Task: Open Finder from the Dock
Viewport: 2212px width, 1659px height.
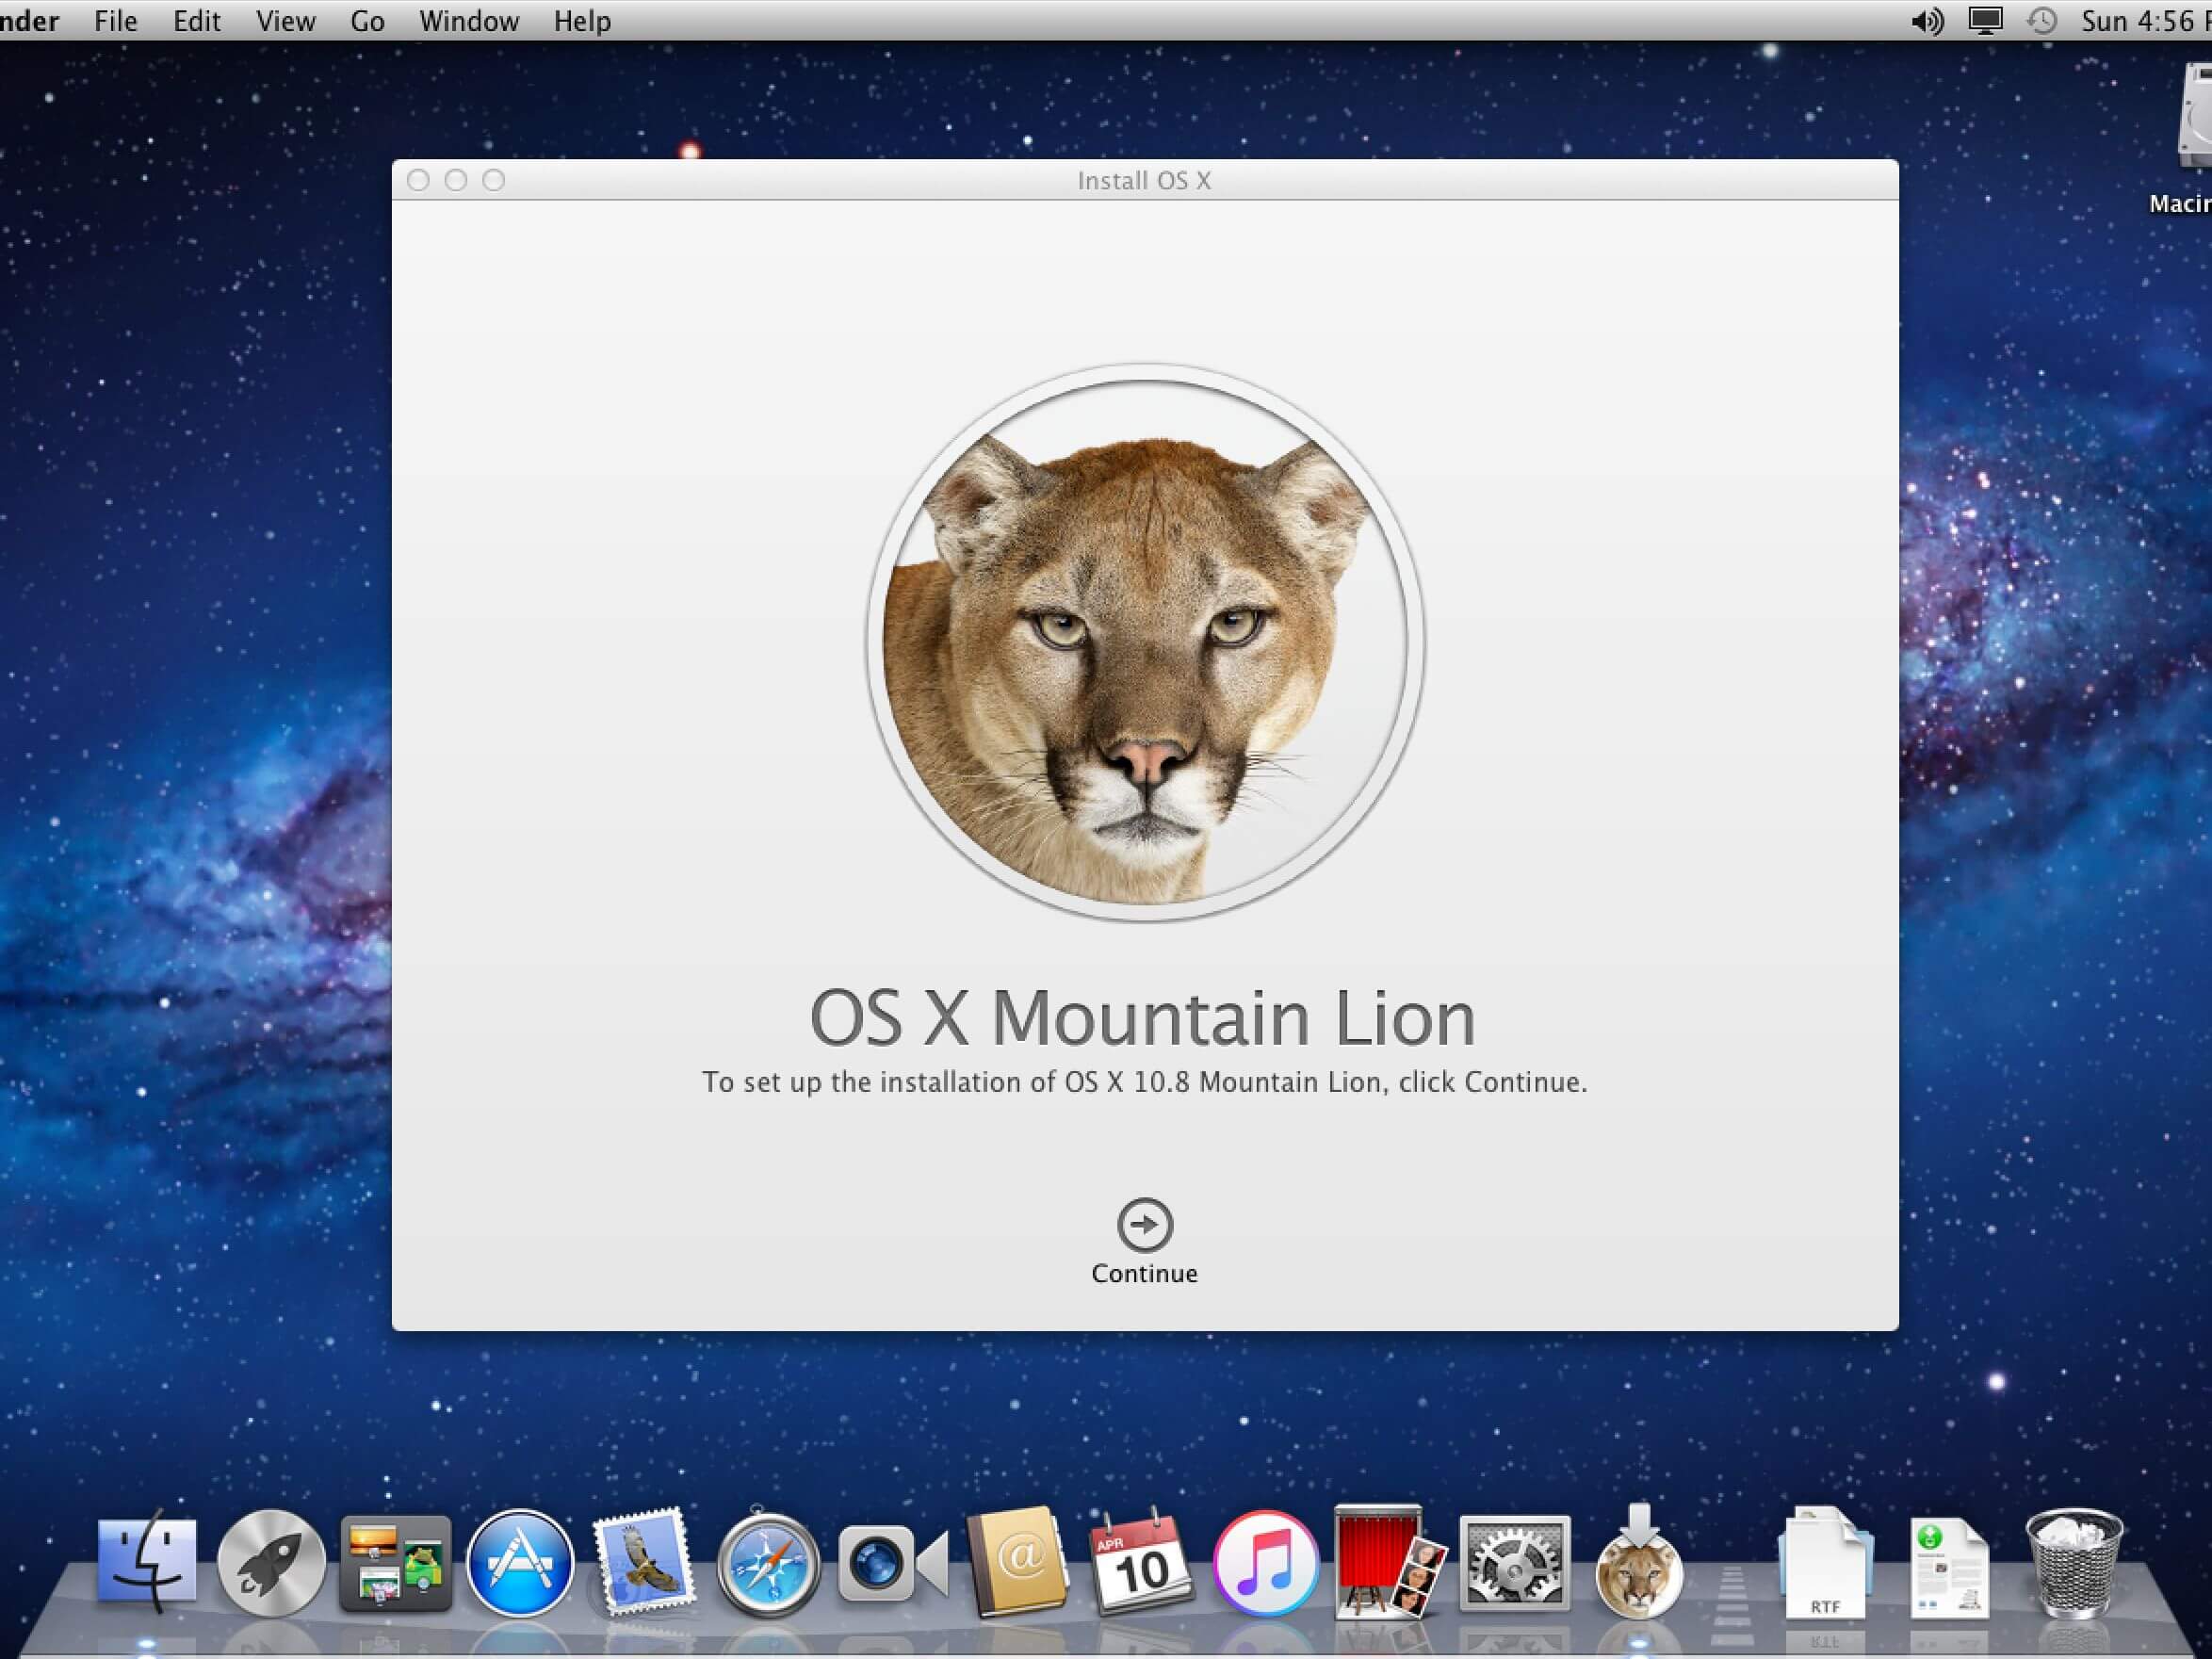Action: pos(147,1561)
